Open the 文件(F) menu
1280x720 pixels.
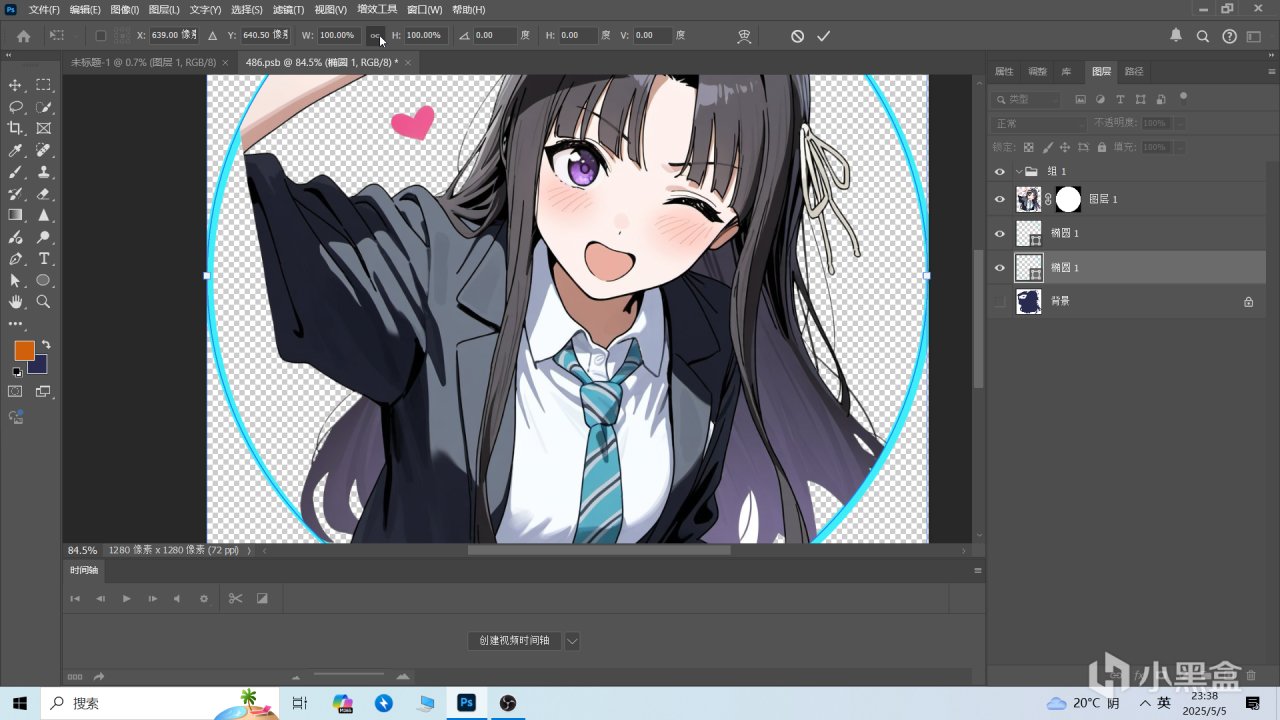(x=44, y=9)
